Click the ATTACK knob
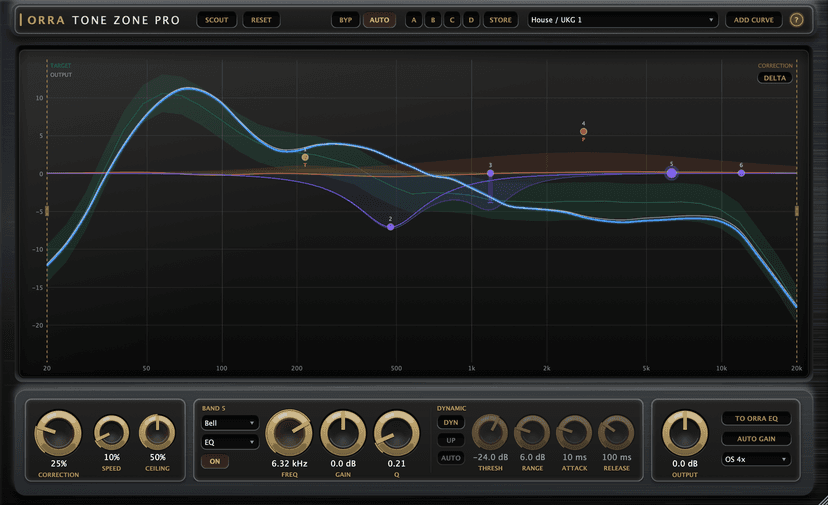This screenshot has height=505, width=828. point(575,433)
